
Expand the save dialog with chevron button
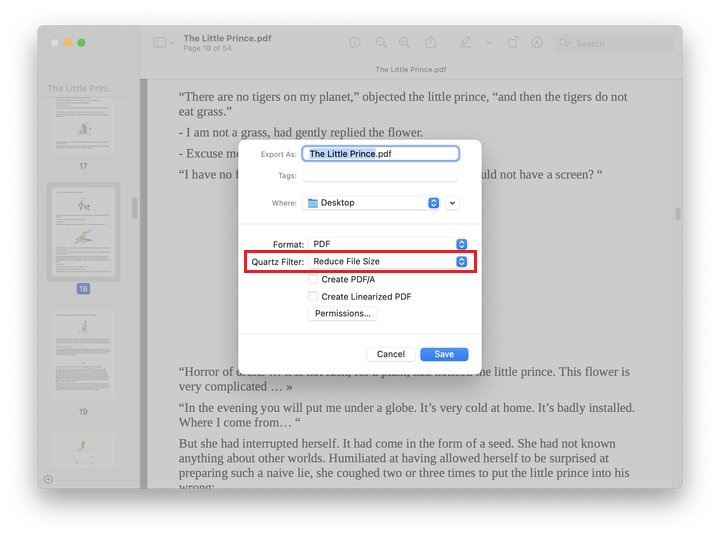pos(452,203)
